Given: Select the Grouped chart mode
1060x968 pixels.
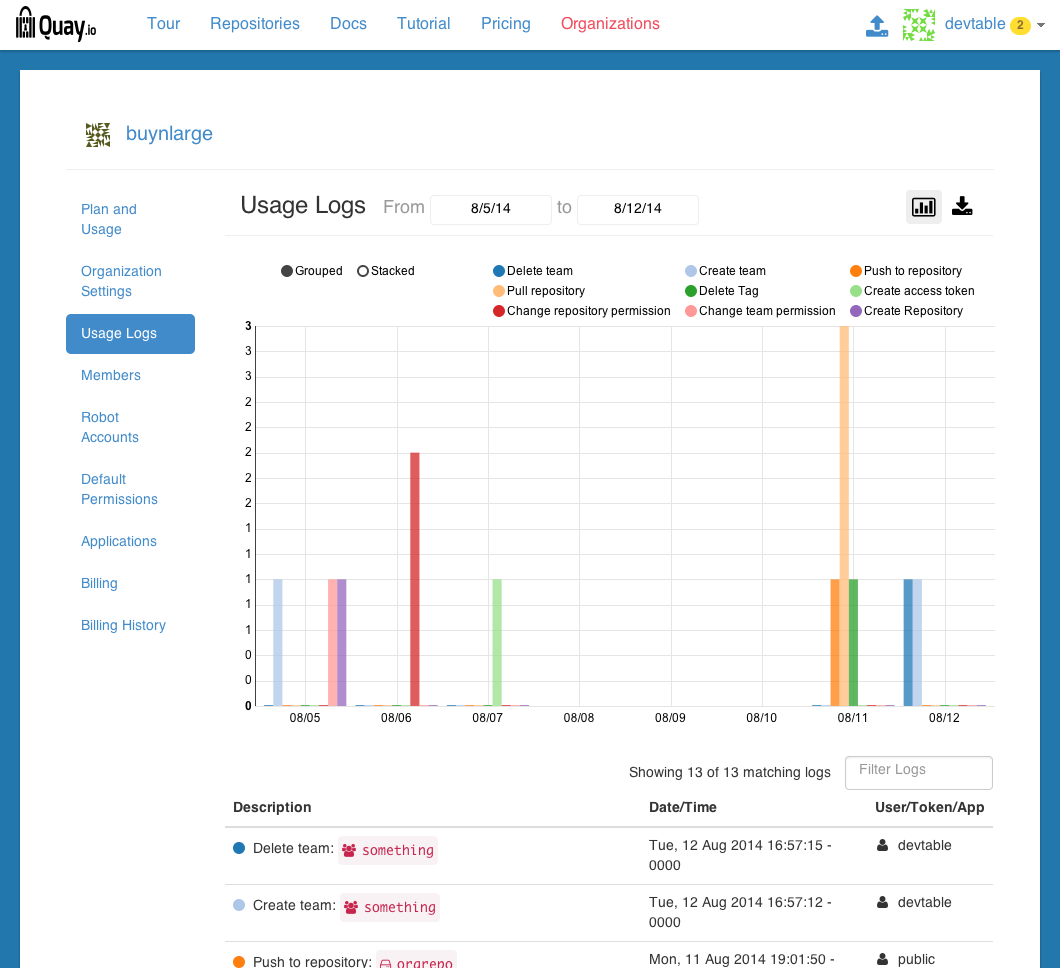Looking at the screenshot, I should point(312,271).
